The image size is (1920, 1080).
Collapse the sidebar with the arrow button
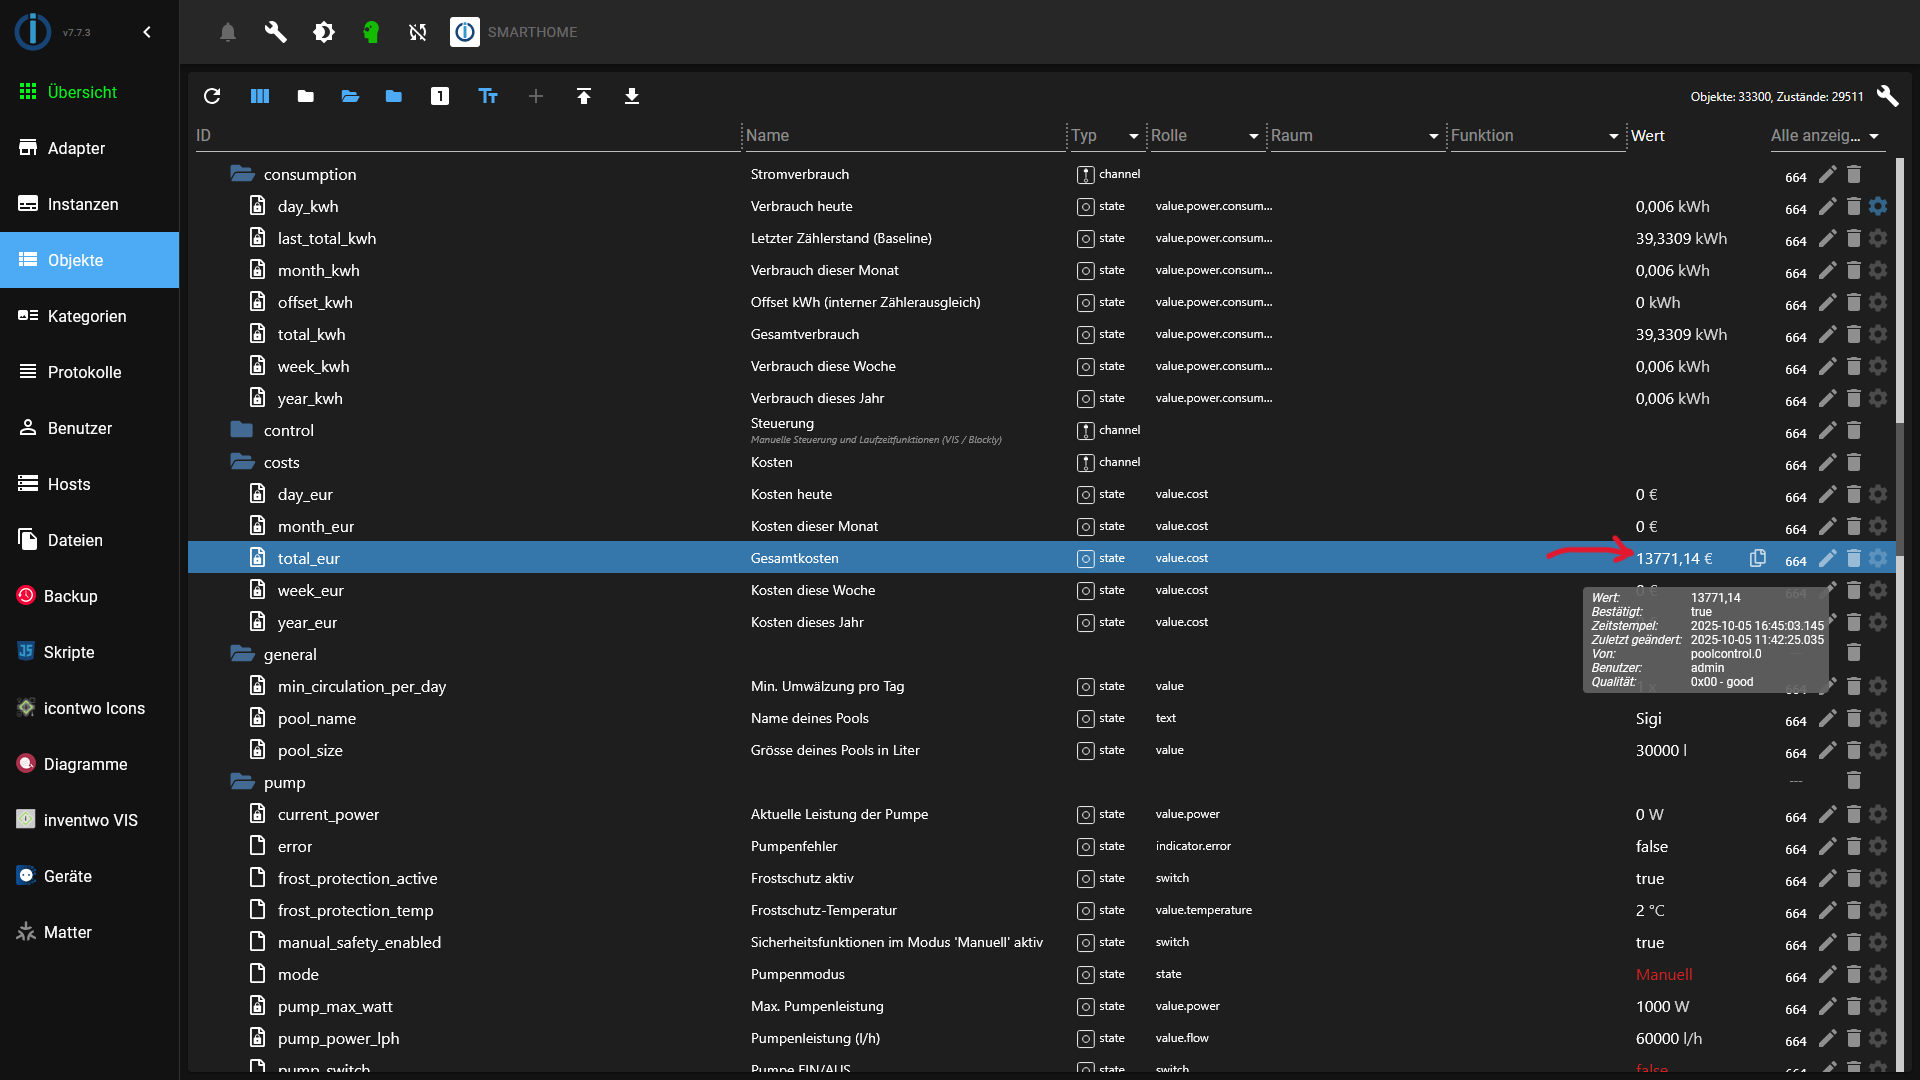tap(147, 32)
